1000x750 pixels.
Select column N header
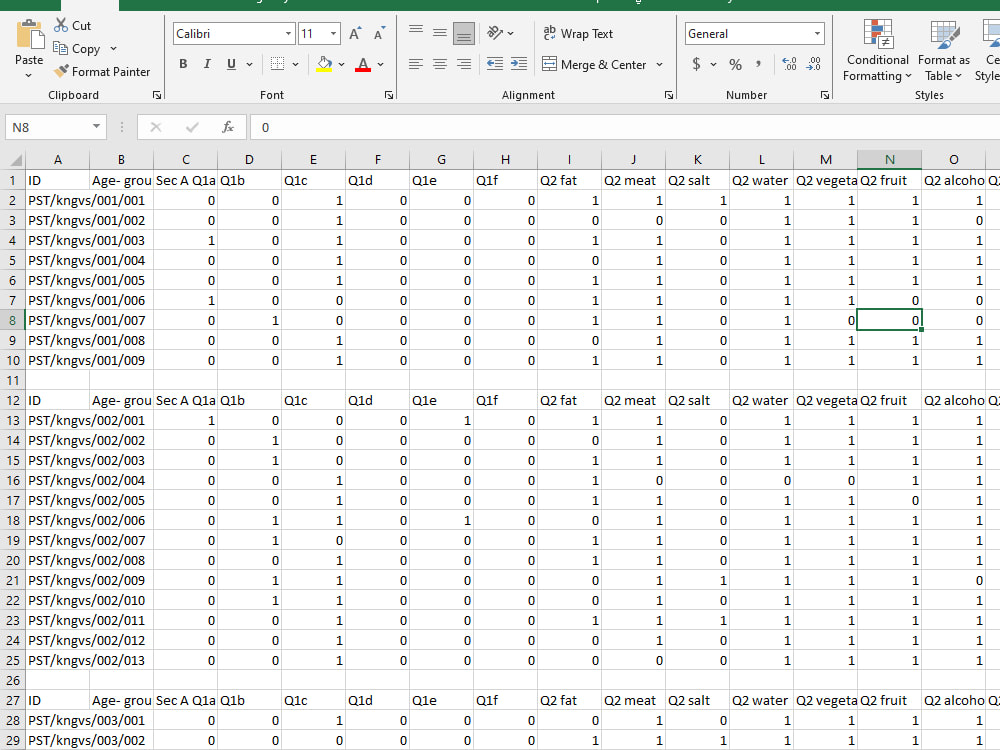click(890, 159)
